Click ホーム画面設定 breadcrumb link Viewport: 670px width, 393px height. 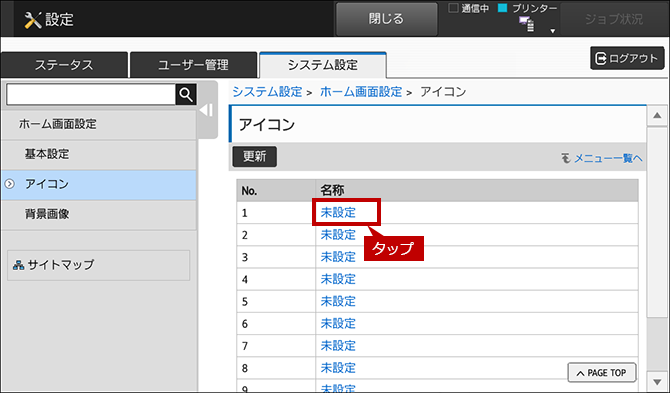coord(361,92)
